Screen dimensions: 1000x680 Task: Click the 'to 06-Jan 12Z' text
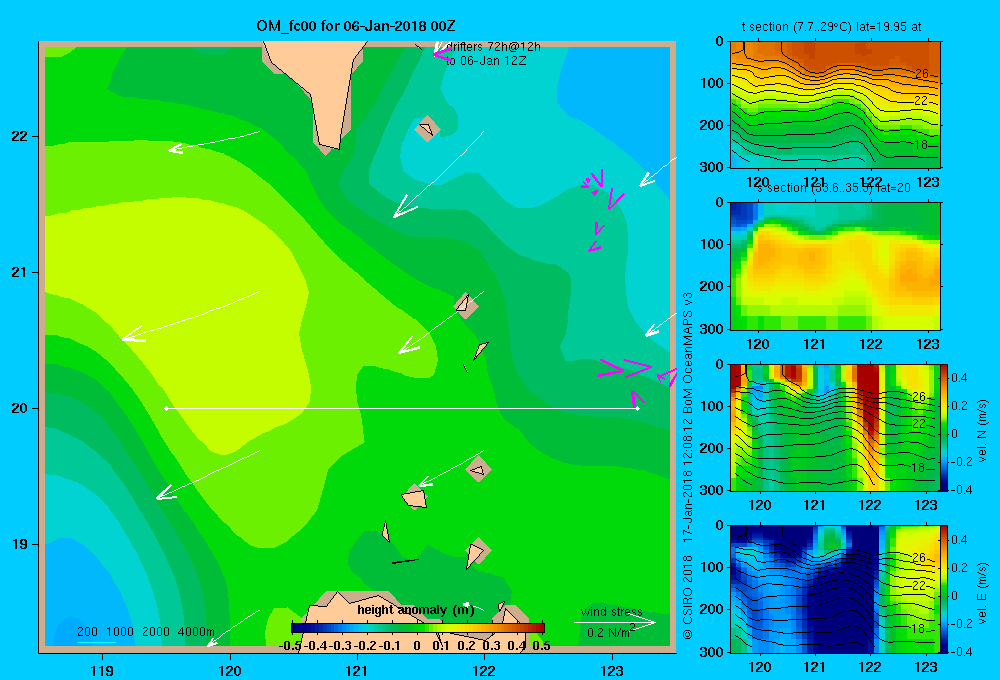[485, 61]
